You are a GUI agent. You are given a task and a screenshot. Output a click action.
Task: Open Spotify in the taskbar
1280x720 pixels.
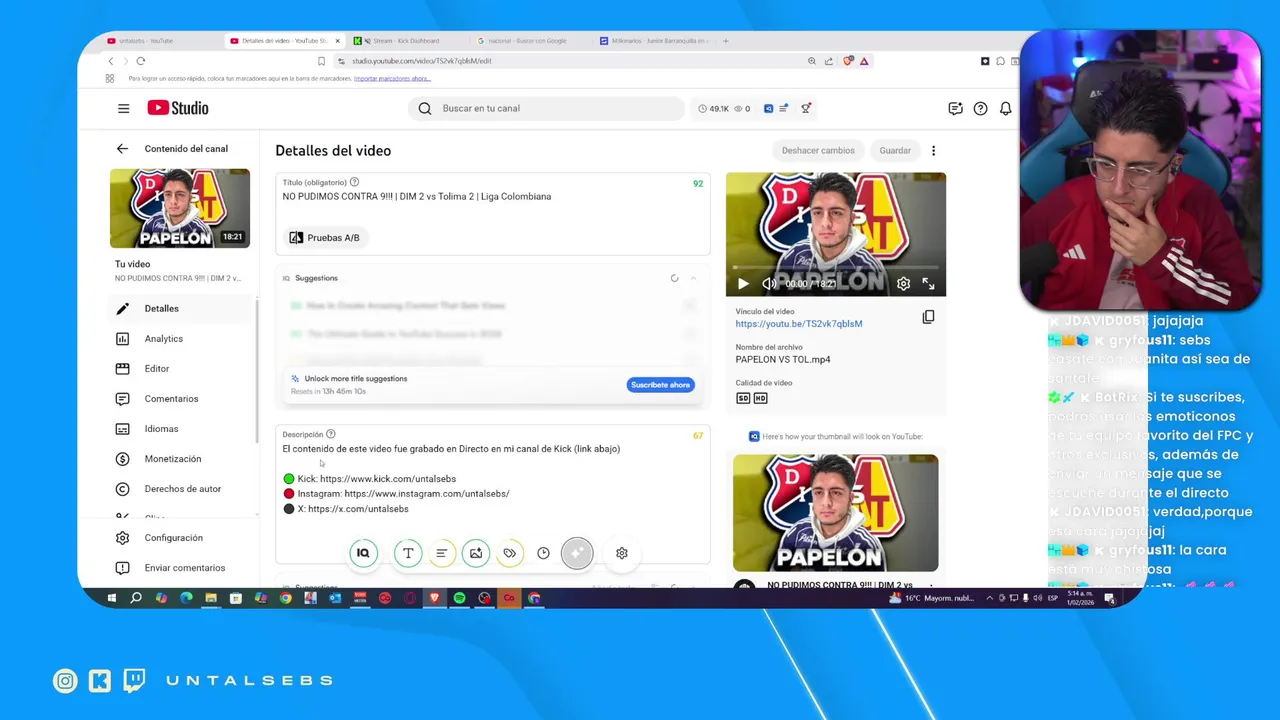tap(459, 598)
